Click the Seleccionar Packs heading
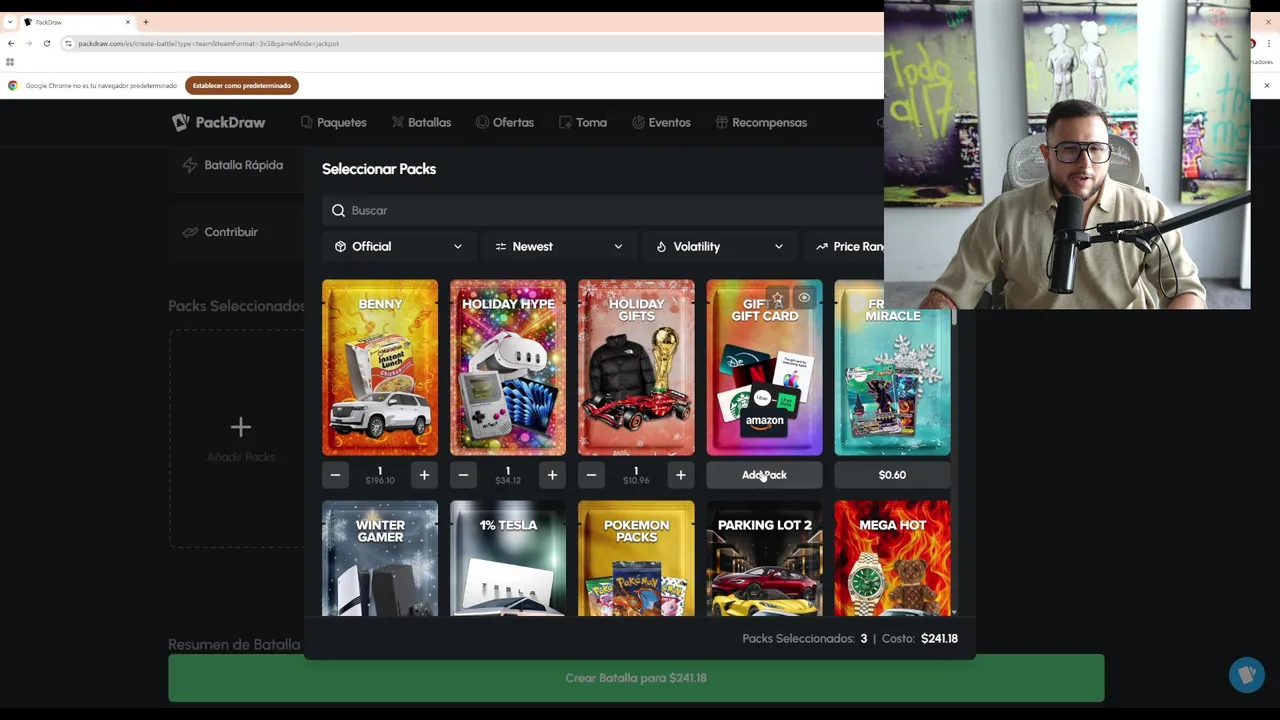Screen dimensions: 1280x720 click(x=379, y=169)
